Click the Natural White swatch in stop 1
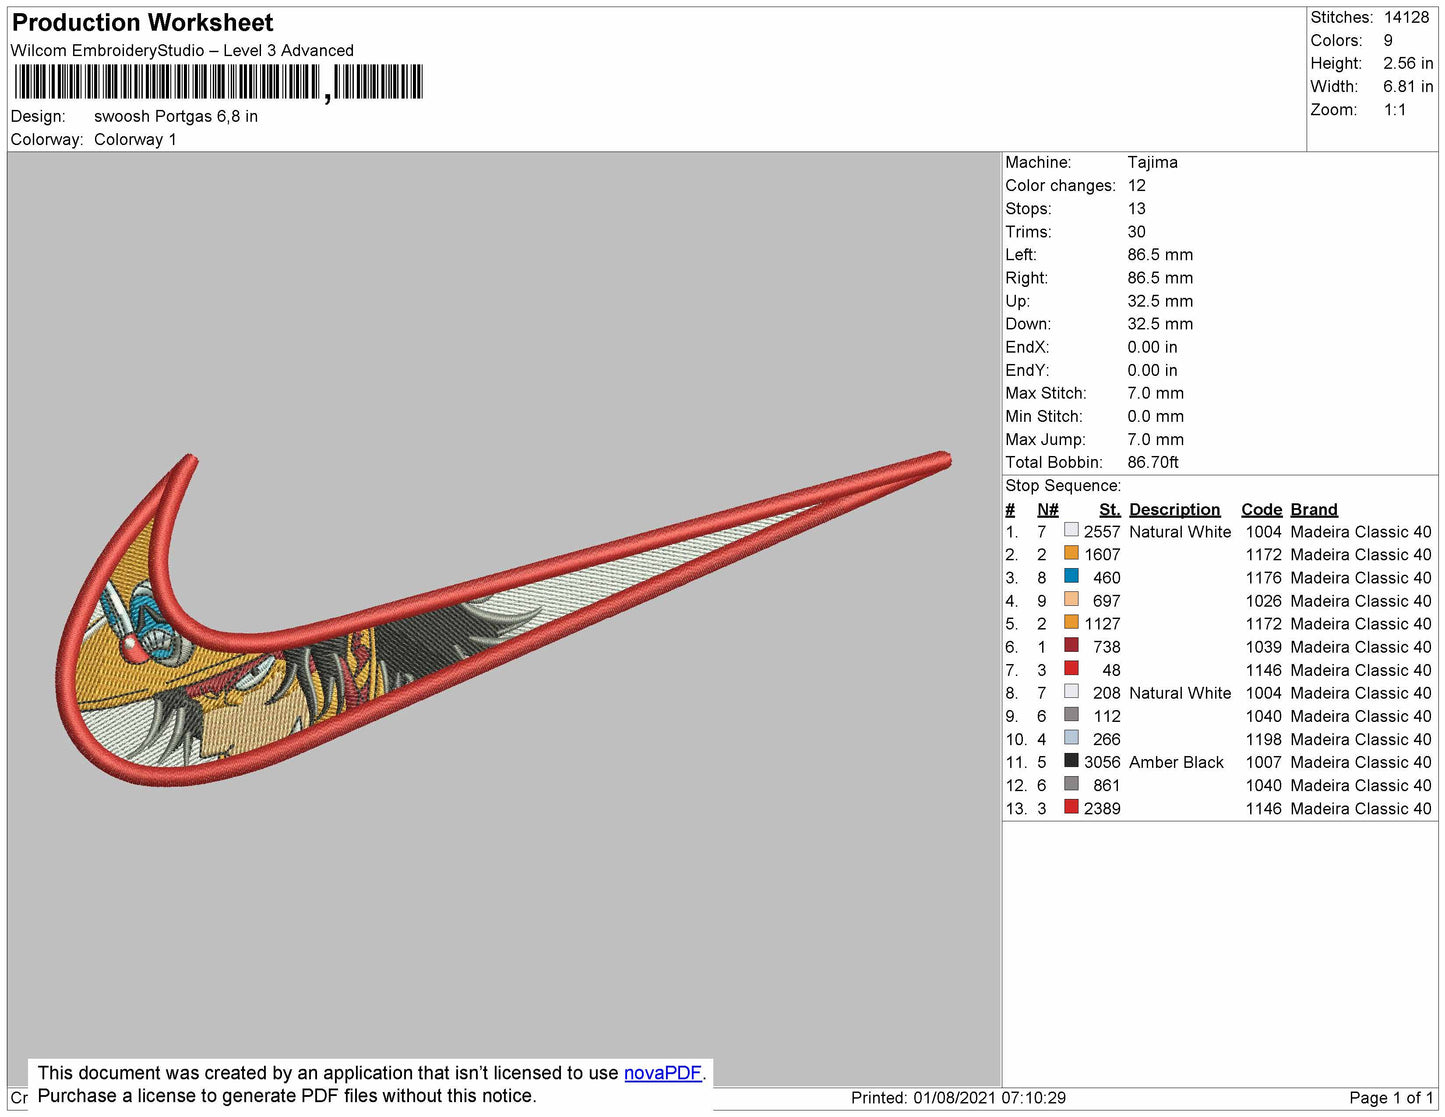The height and width of the screenshot is (1117, 1445). [x=1071, y=530]
